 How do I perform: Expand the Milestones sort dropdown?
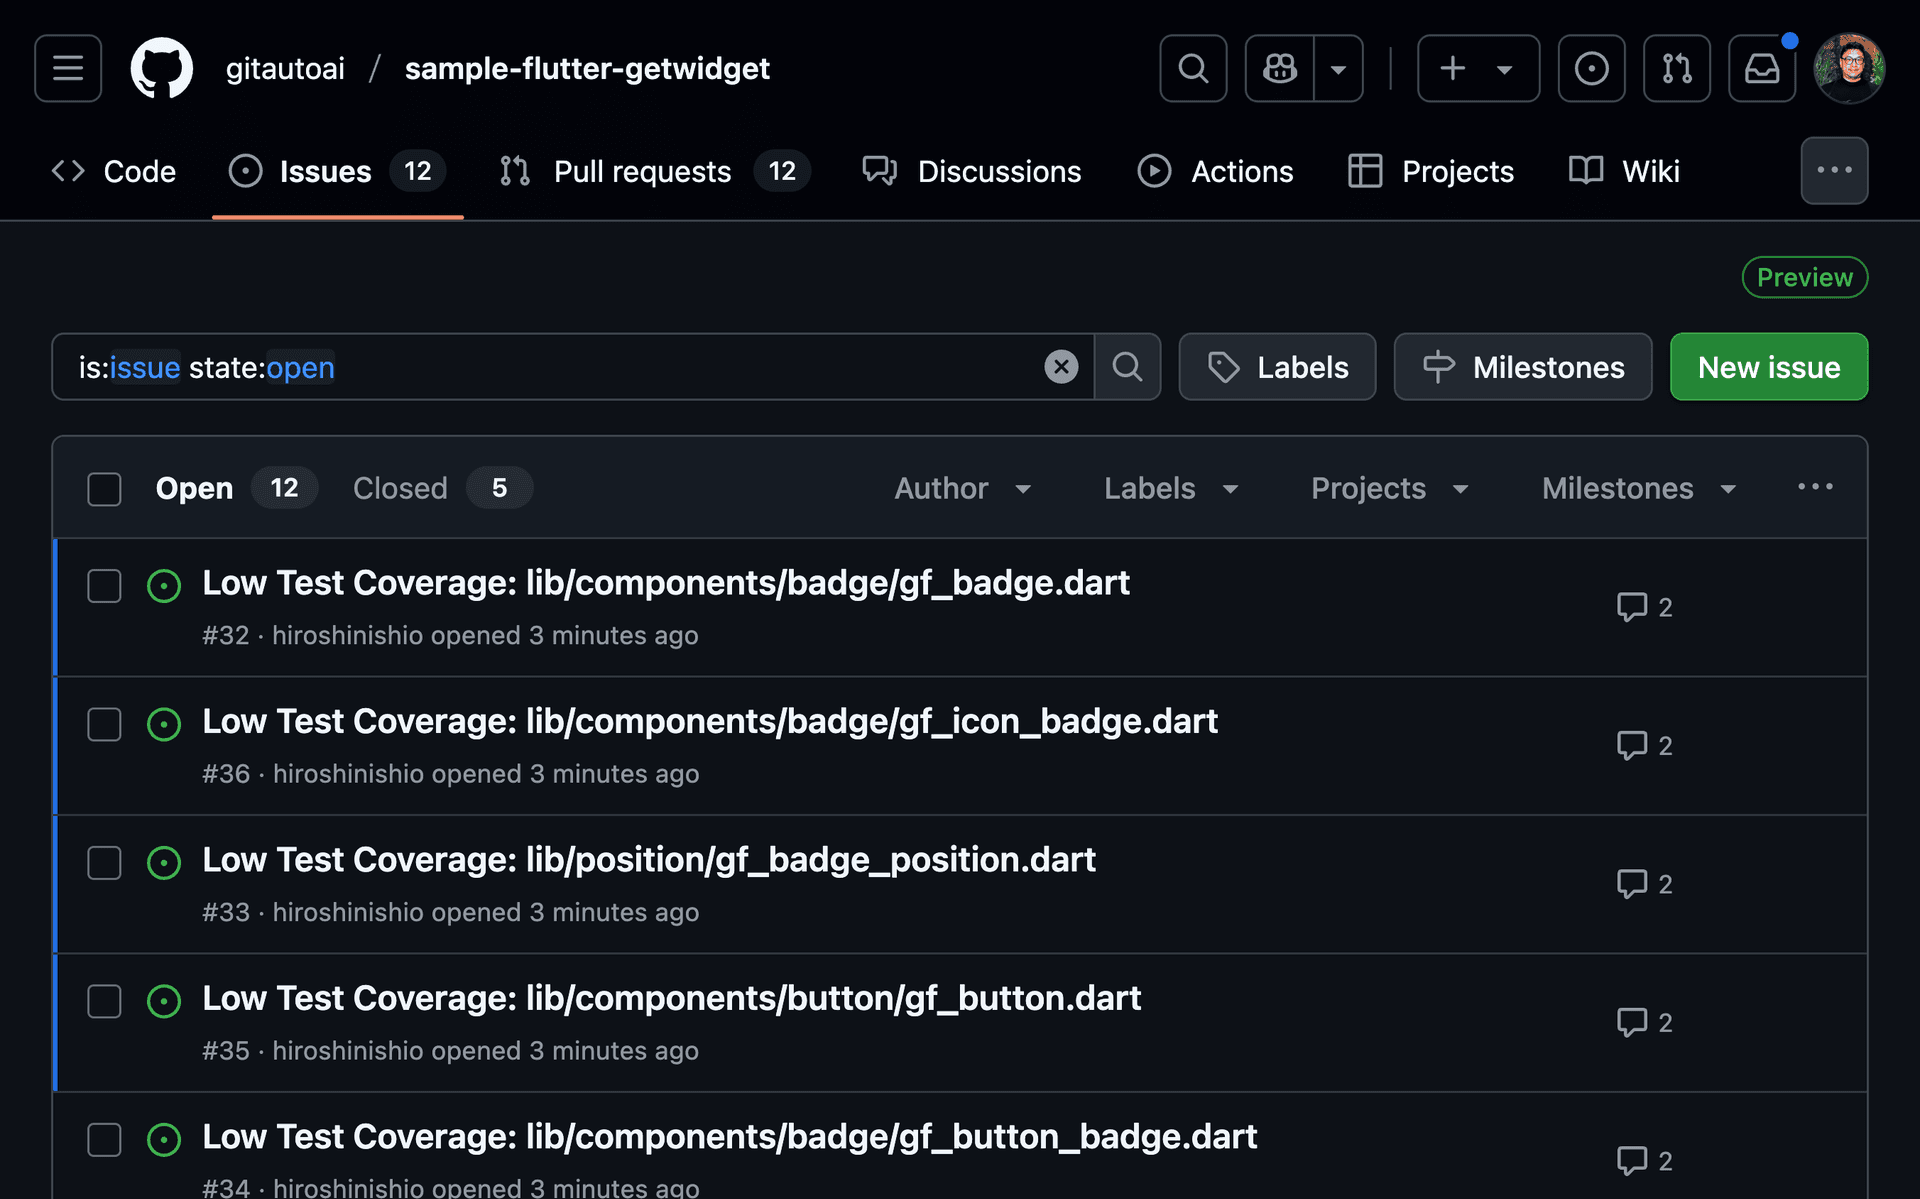tap(1638, 489)
